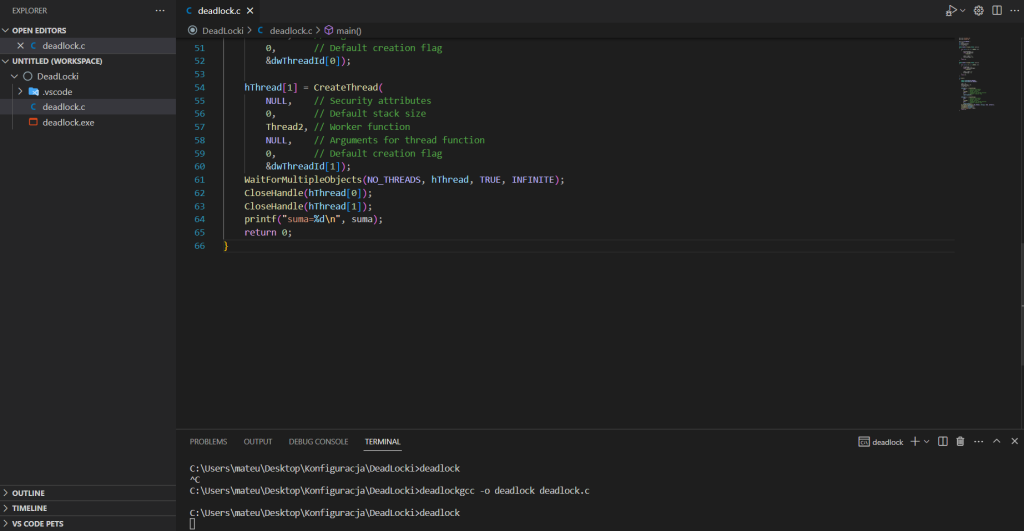The width and height of the screenshot is (1024, 531).
Task: Maximize the terminal panel with the chevron
Action: (x=996, y=441)
